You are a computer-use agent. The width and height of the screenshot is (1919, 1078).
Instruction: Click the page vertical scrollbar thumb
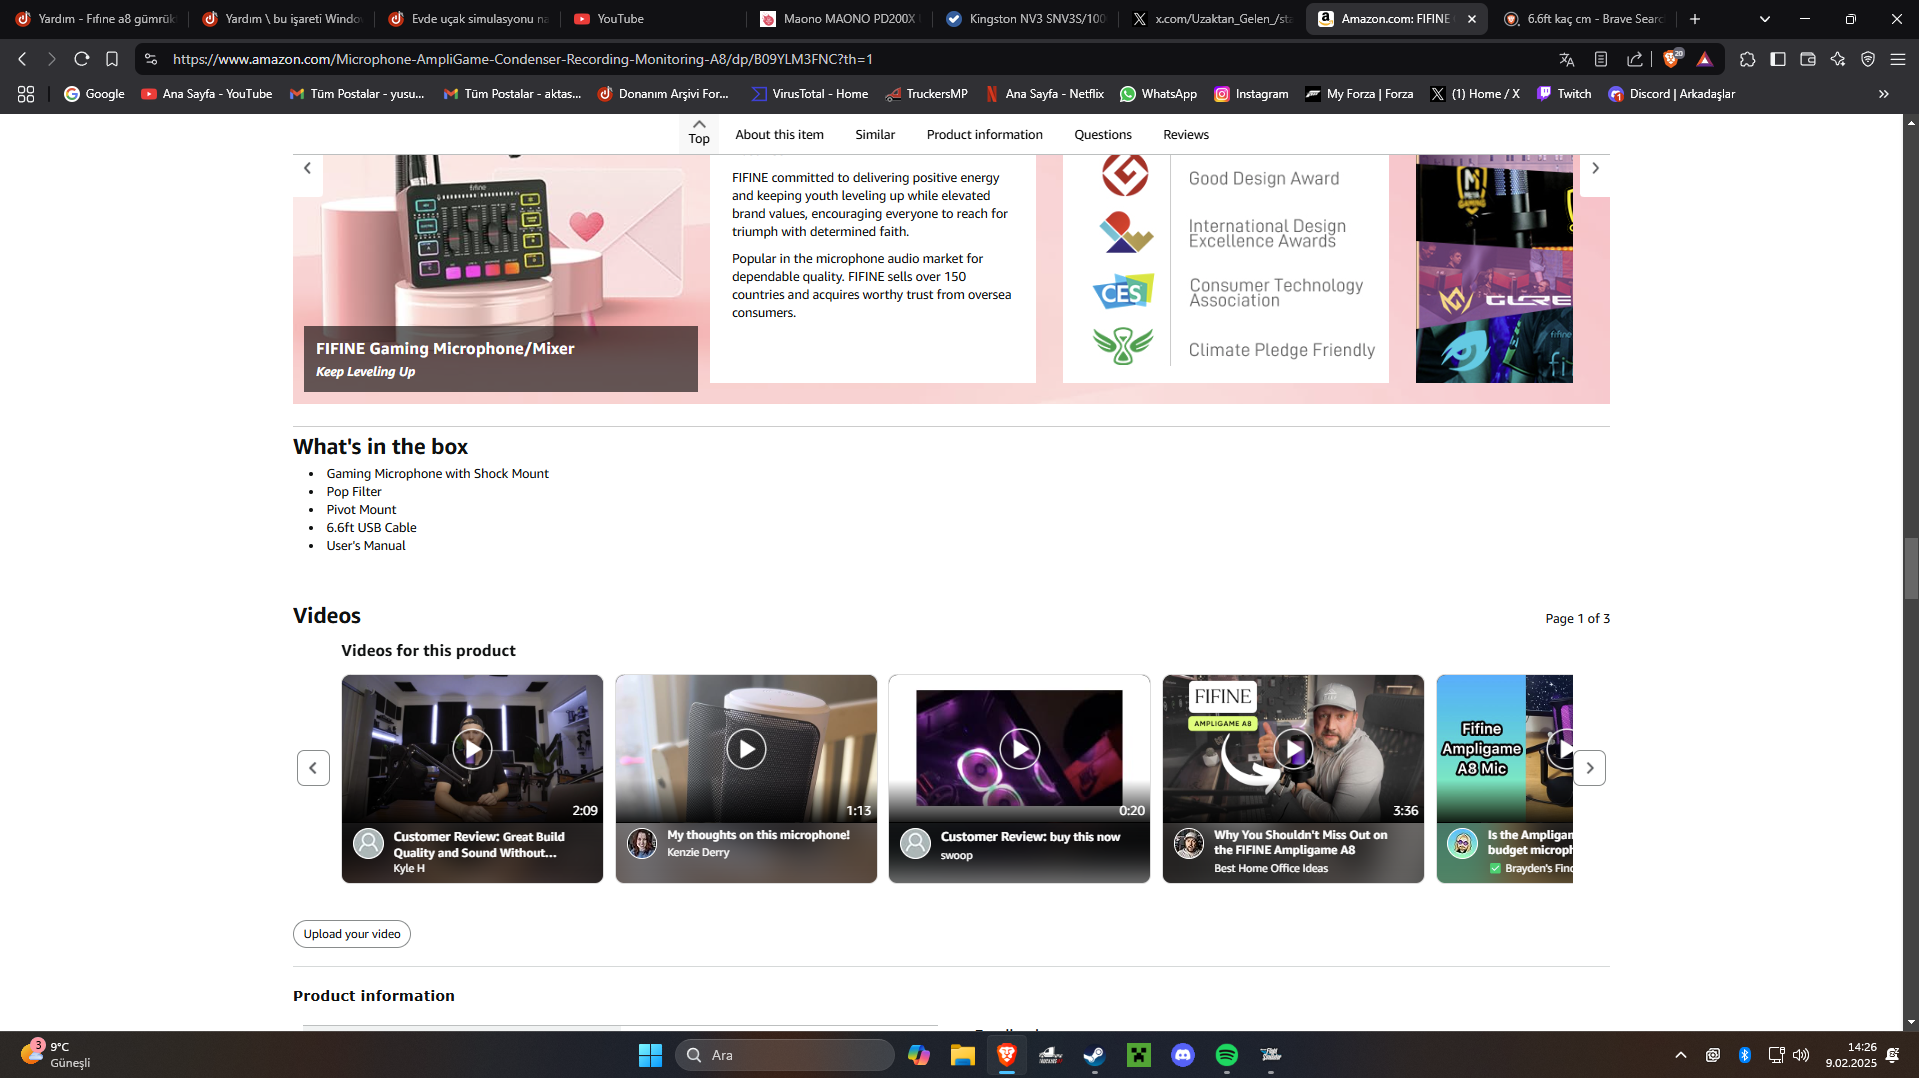click(1911, 568)
